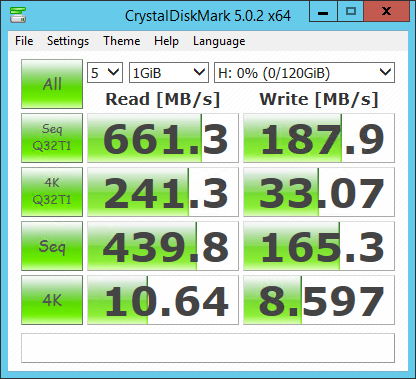Open the Help menu
Image resolution: width=416 pixels, height=379 pixels.
(166, 41)
